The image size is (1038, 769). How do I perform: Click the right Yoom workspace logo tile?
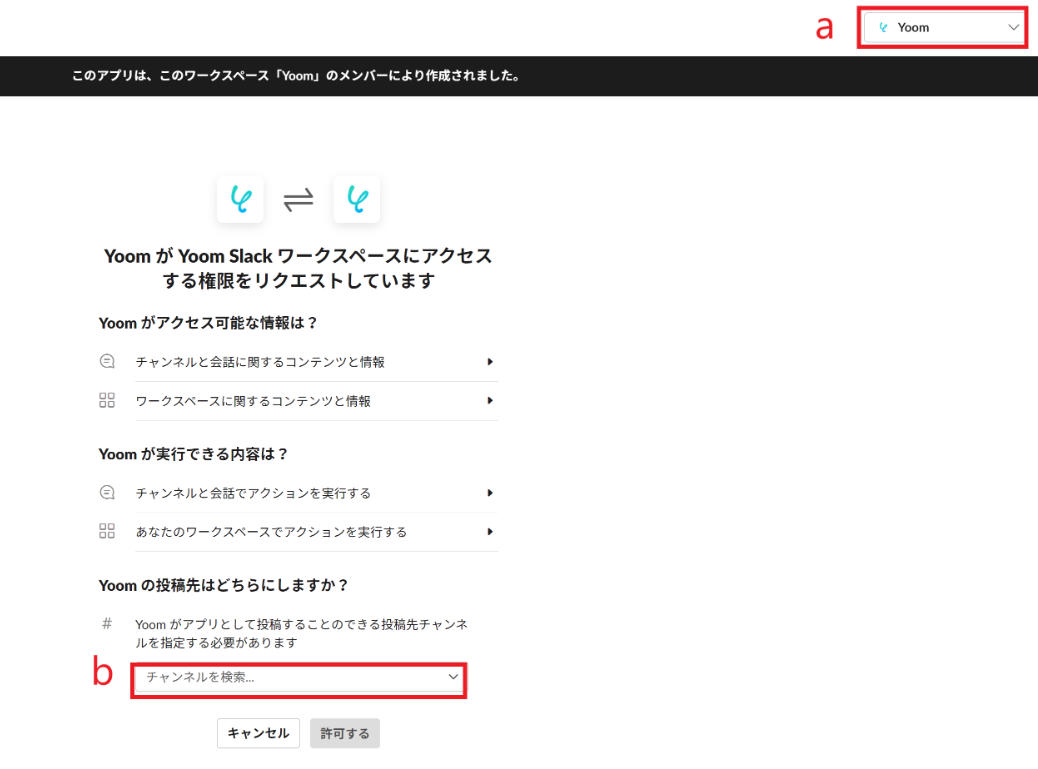(x=357, y=199)
